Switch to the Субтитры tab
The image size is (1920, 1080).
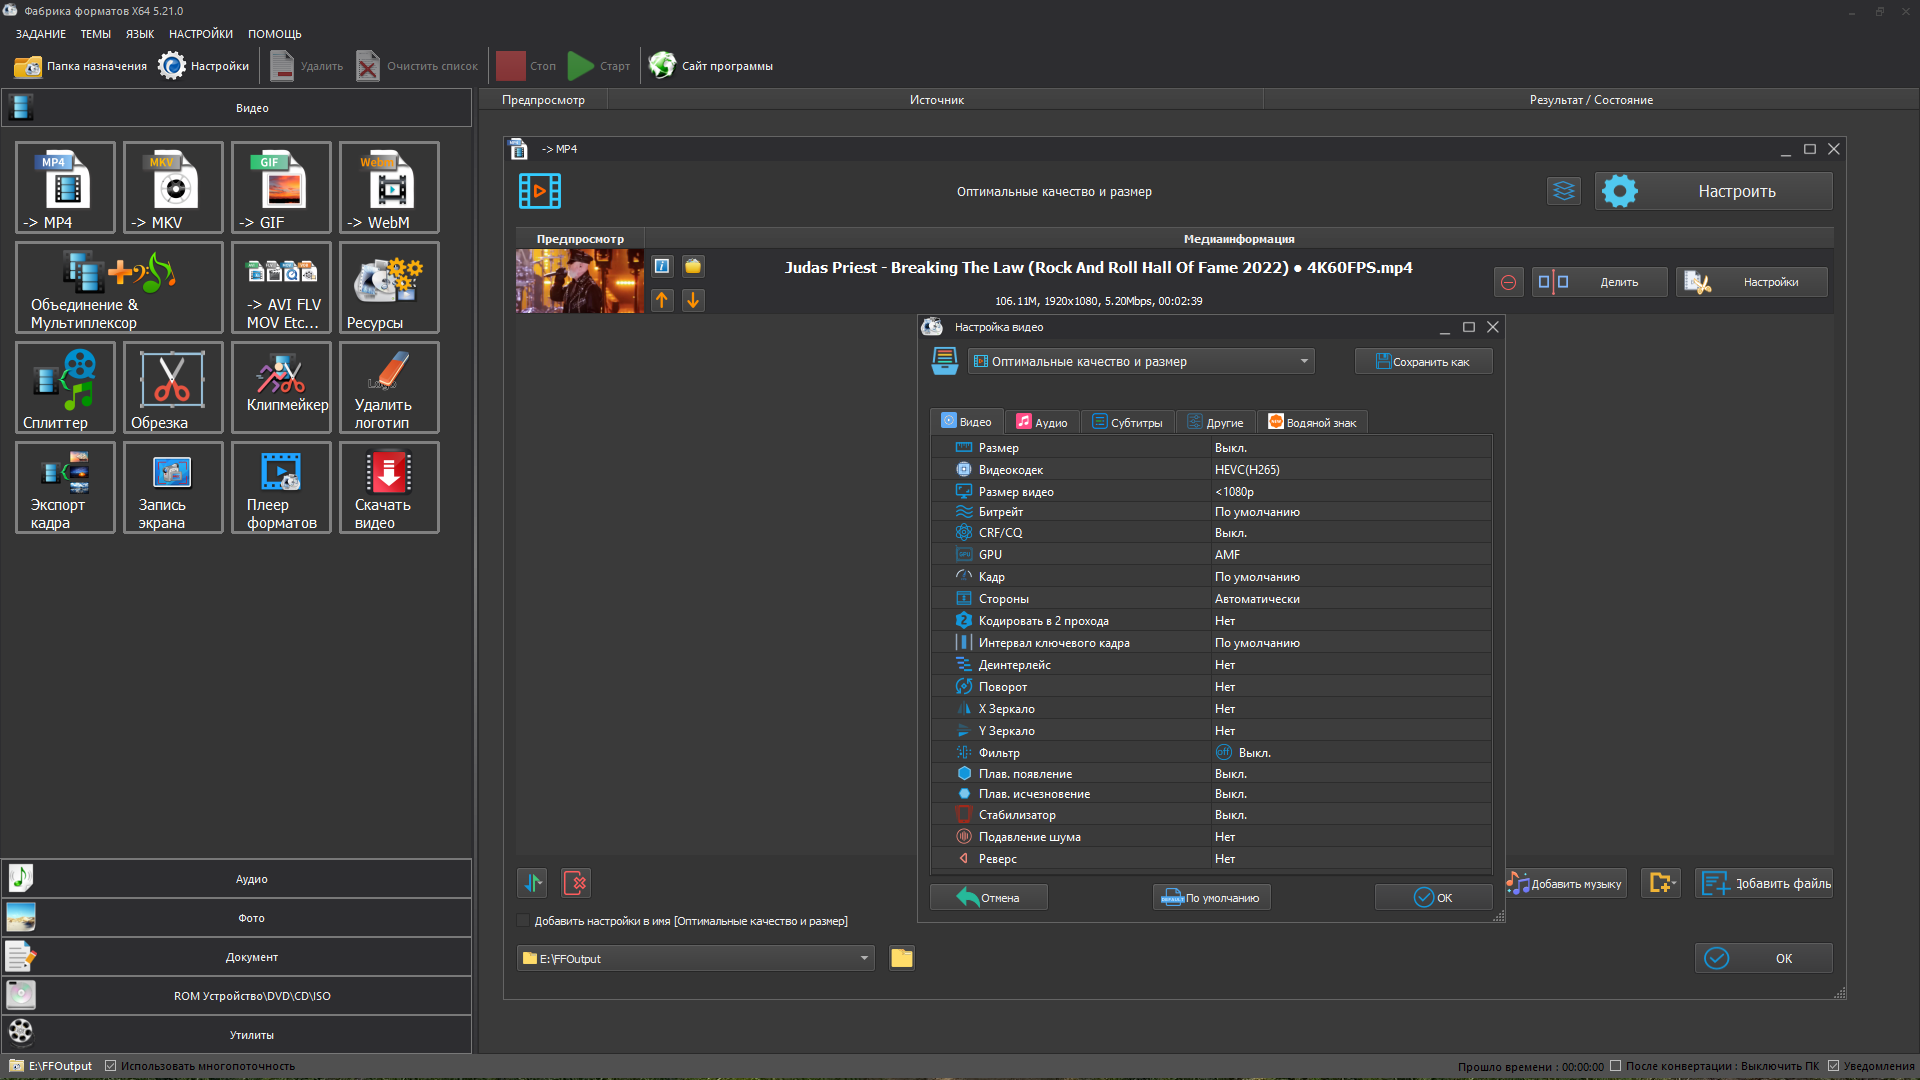(x=1128, y=422)
